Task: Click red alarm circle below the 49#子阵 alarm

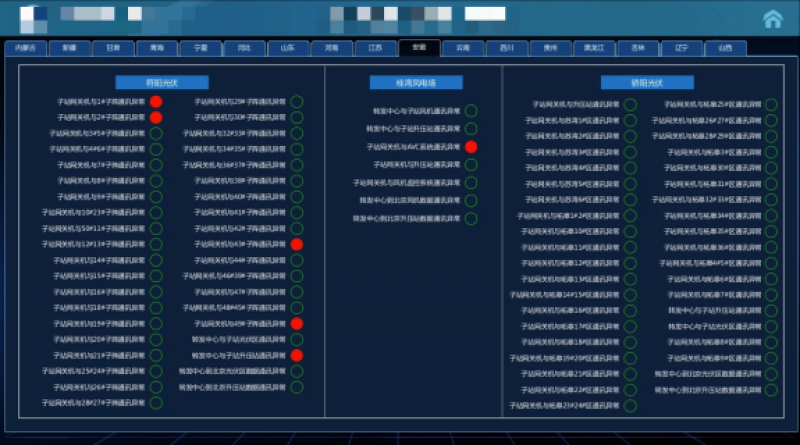Action: click(x=296, y=355)
